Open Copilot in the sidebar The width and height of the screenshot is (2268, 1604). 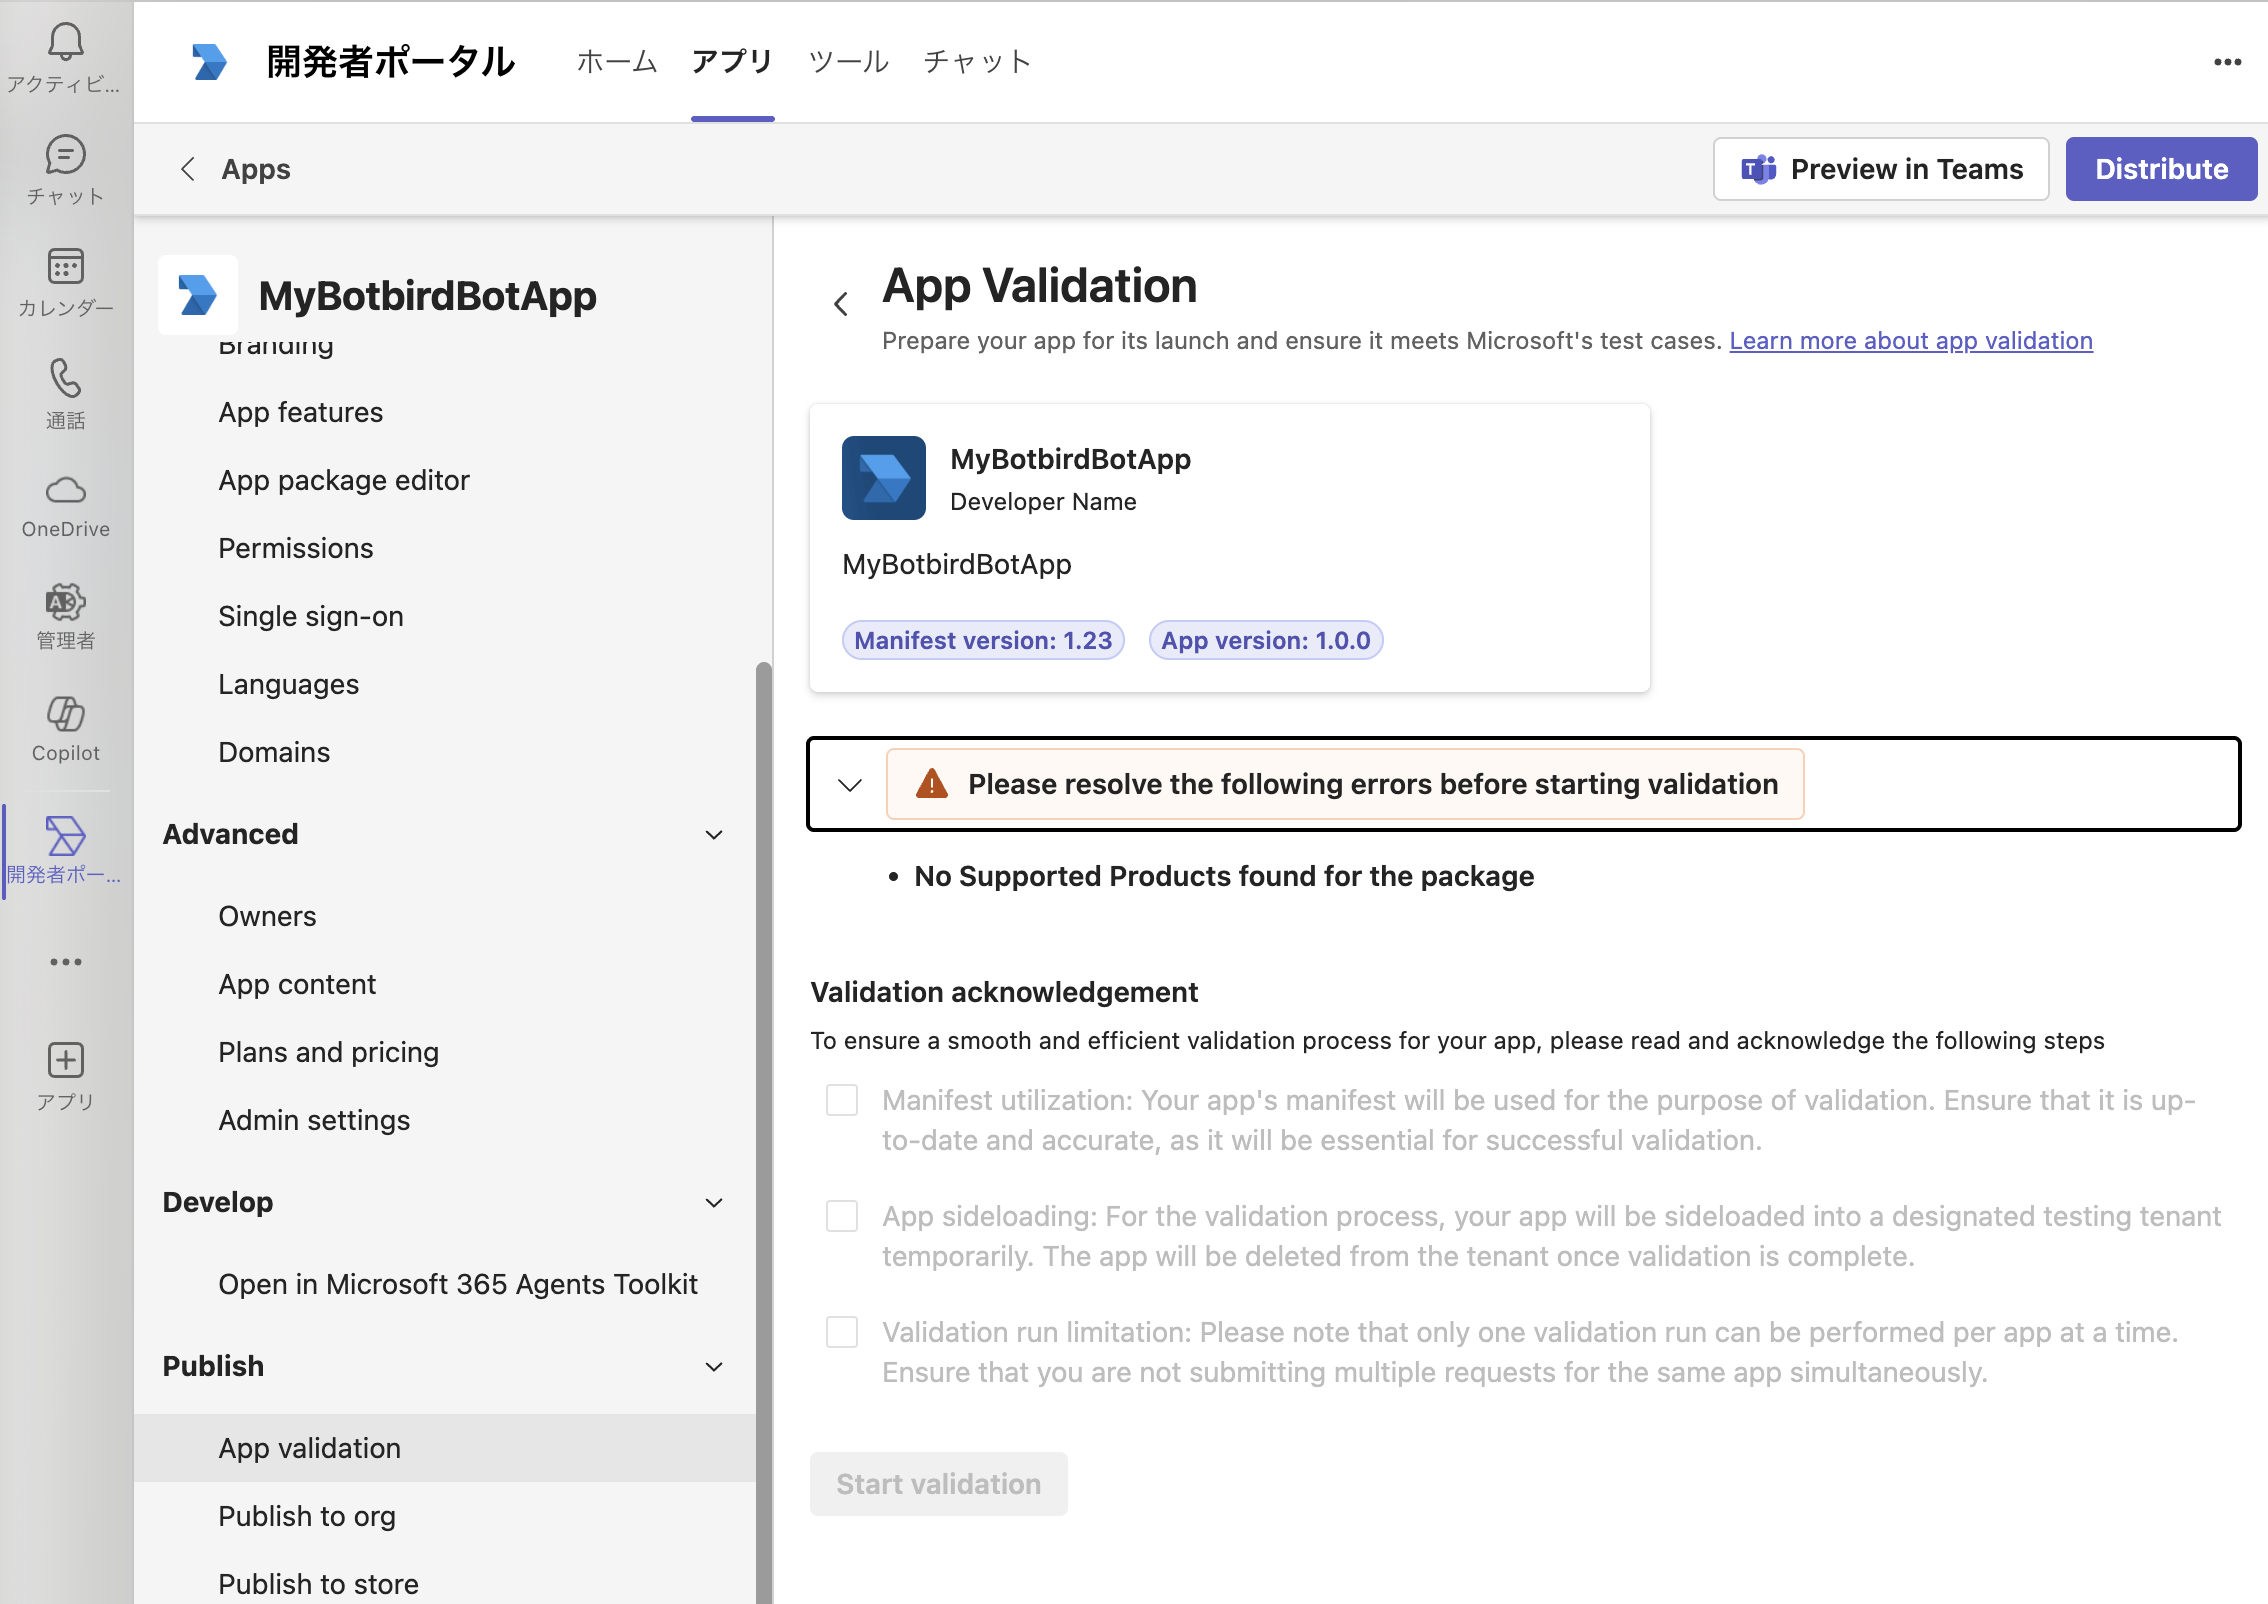pyautogui.click(x=66, y=714)
